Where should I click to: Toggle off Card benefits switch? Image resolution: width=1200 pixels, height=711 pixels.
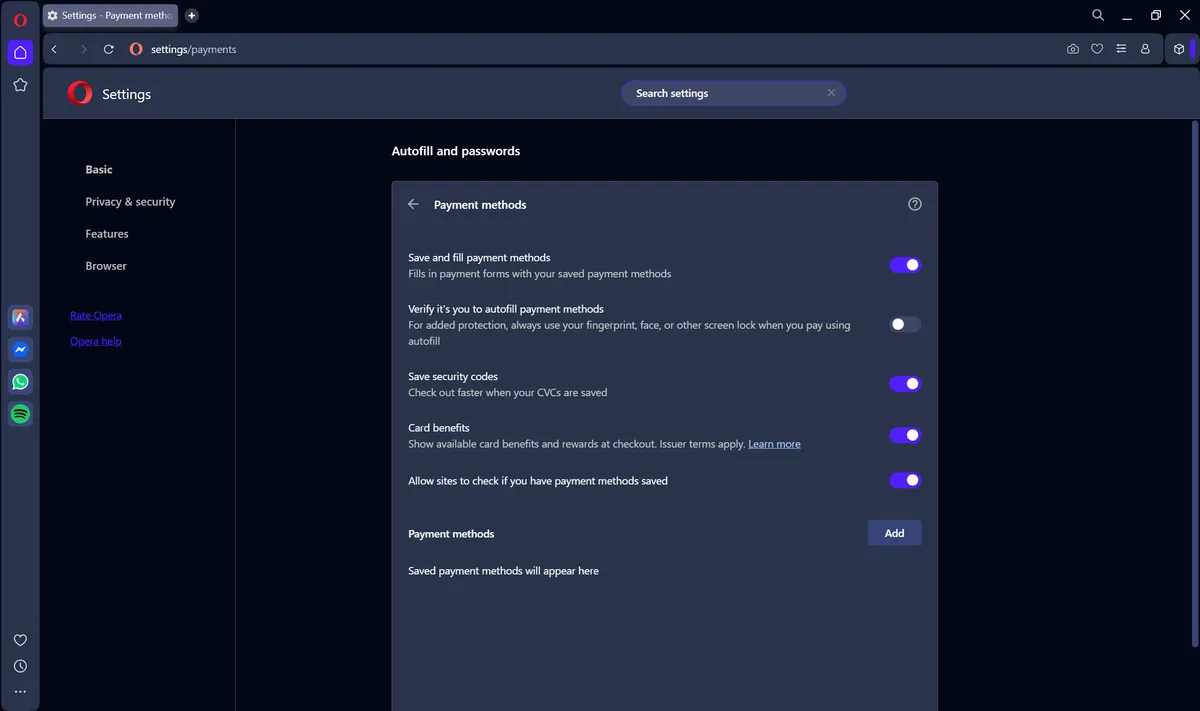tap(905, 435)
